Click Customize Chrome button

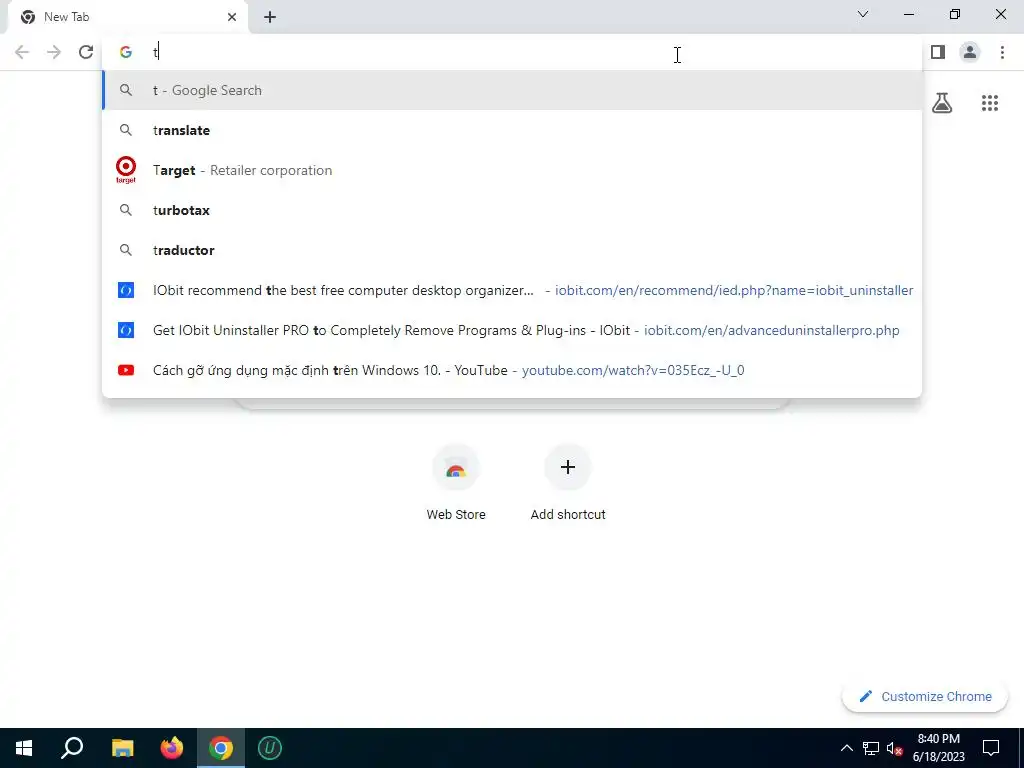[x=925, y=697]
